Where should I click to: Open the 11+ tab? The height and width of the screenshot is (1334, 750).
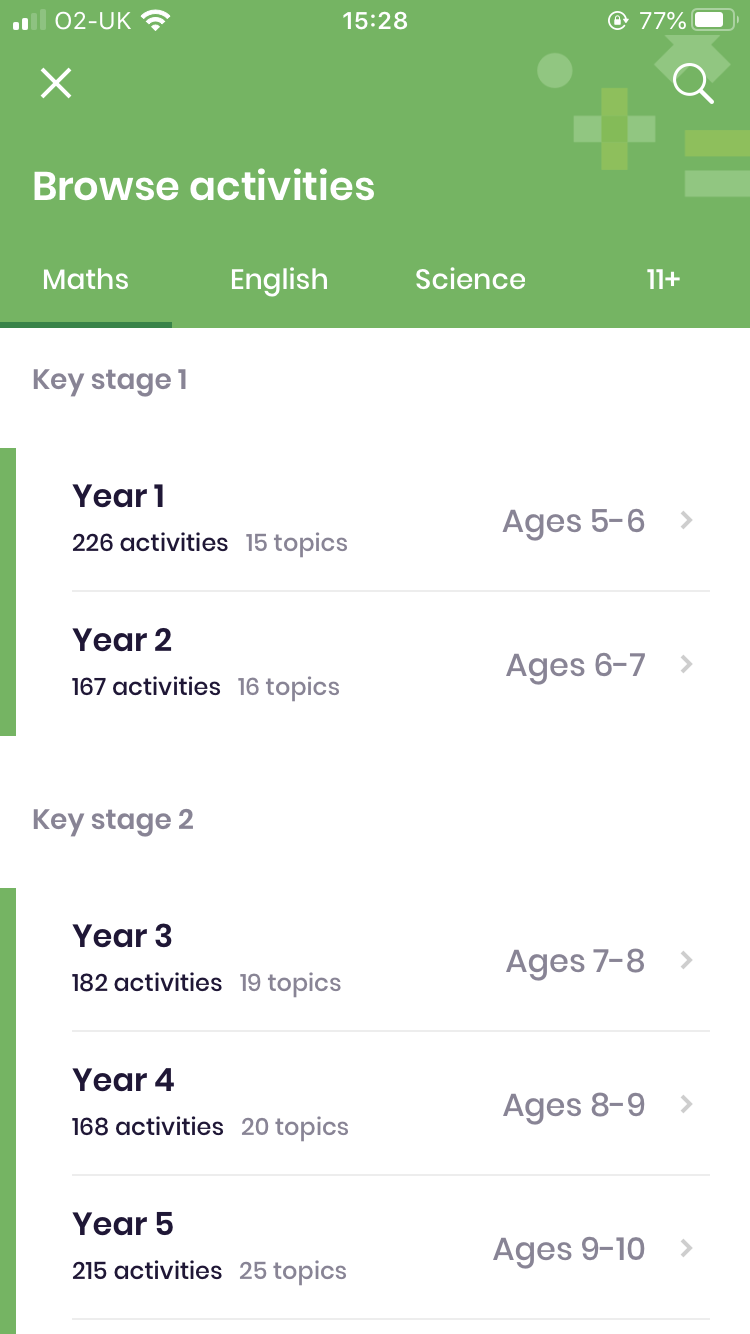click(x=663, y=279)
